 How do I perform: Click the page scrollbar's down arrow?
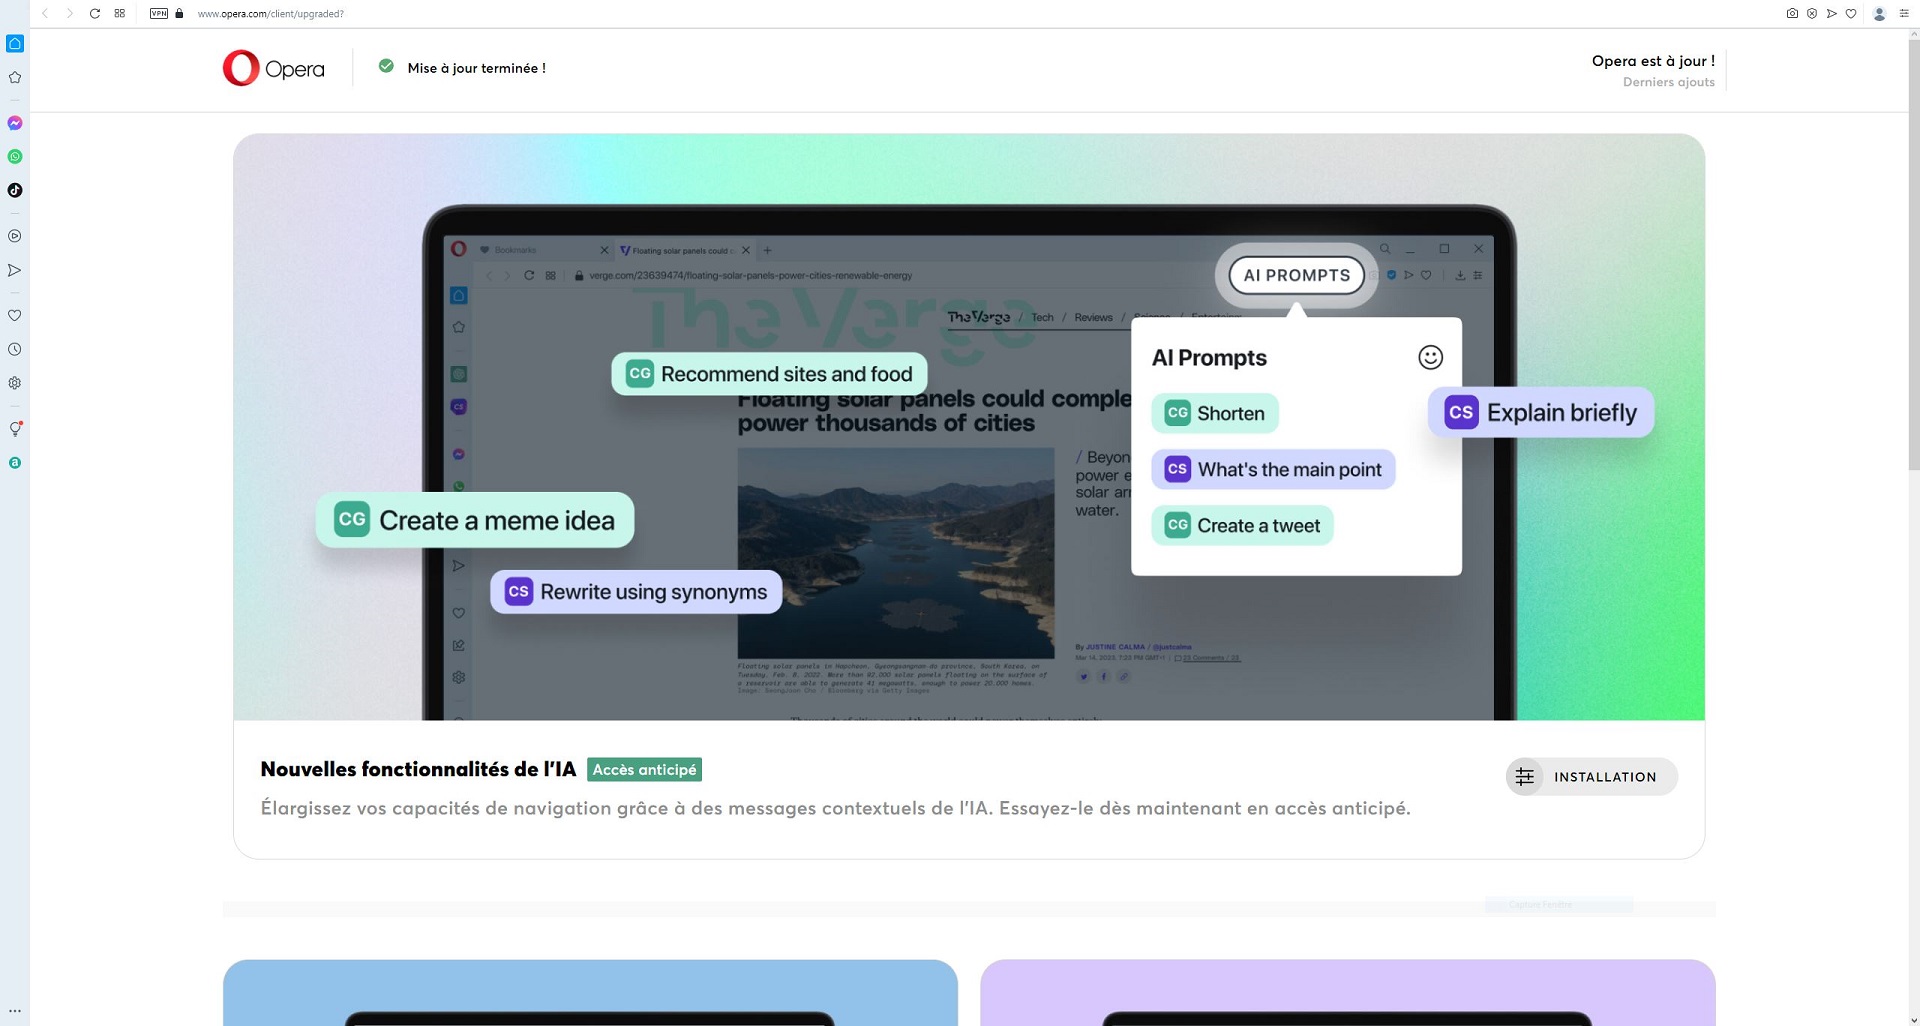coord(1913,1020)
